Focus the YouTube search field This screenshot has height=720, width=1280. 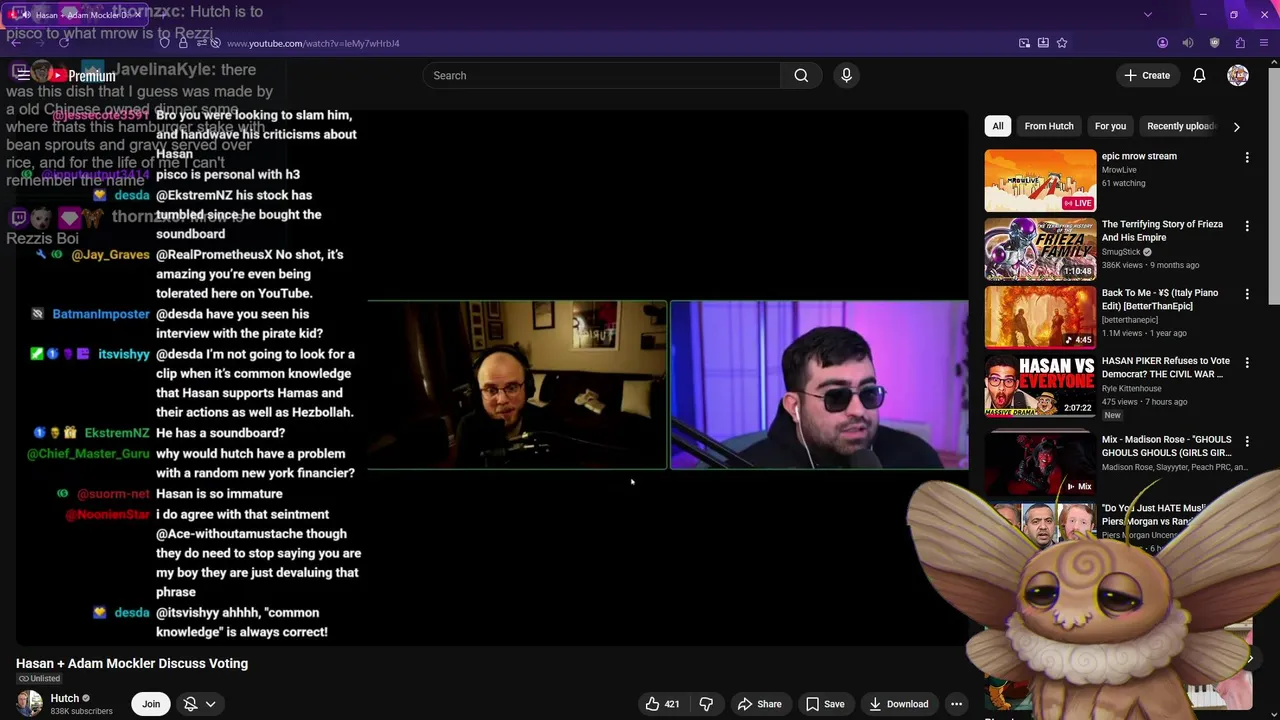pos(602,75)
